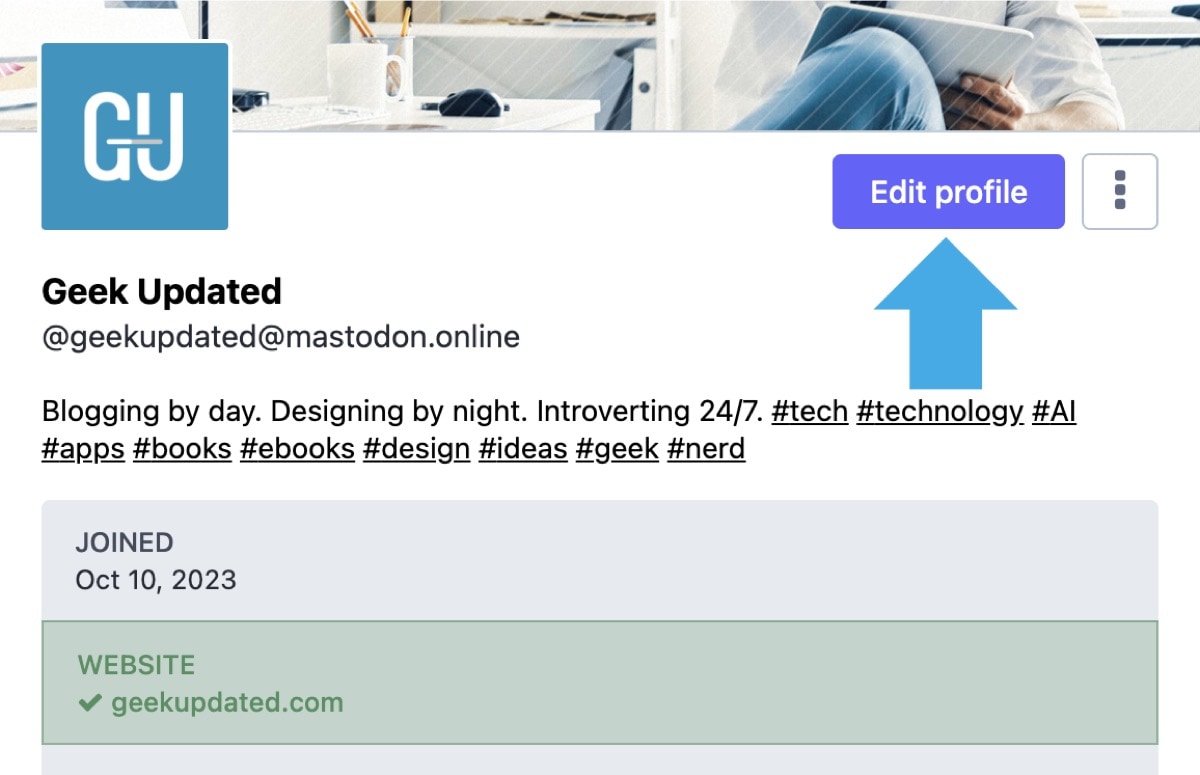1200x775 pixels.
Task: Open the #design hashtag link
Action: (x=416, y=449)
